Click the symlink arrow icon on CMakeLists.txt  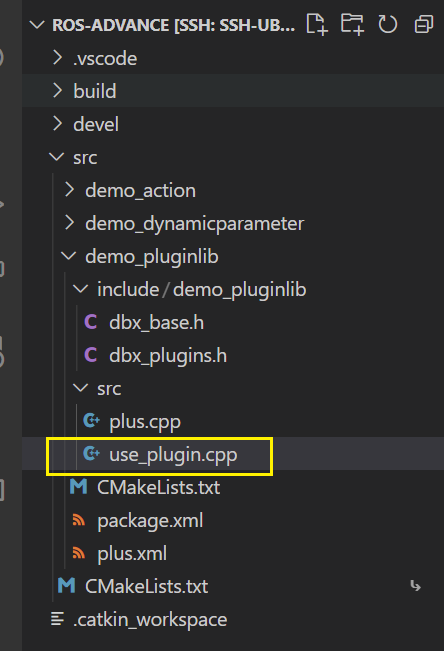coord(415,586)
